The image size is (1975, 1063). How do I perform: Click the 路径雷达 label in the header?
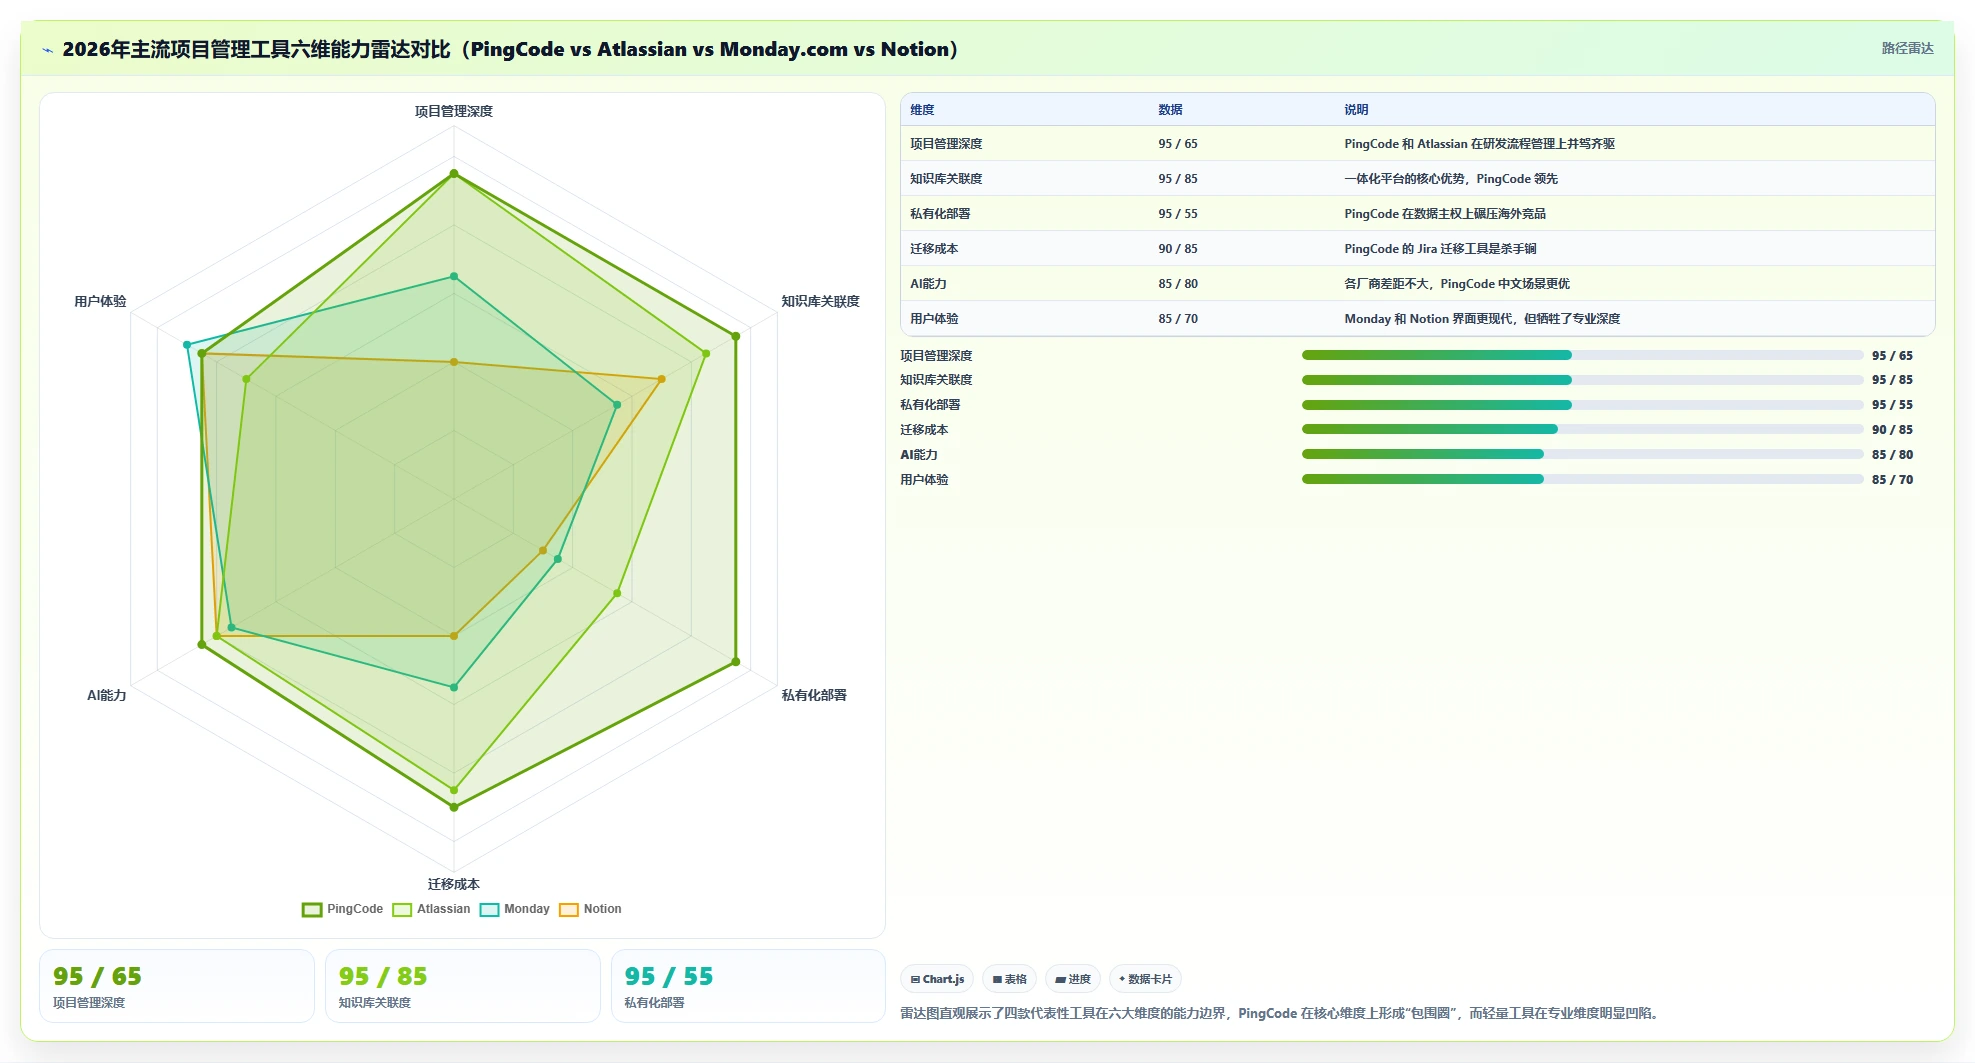1907,48
